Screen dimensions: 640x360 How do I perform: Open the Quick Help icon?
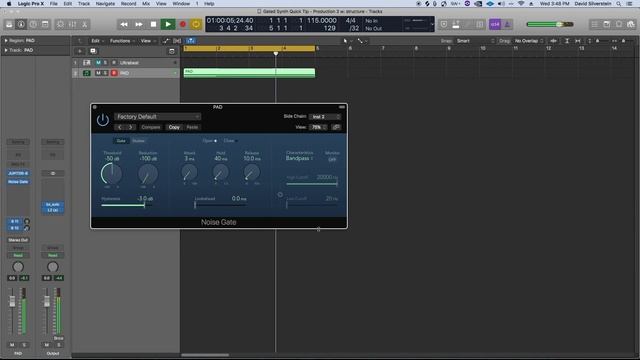click(33, 24)
